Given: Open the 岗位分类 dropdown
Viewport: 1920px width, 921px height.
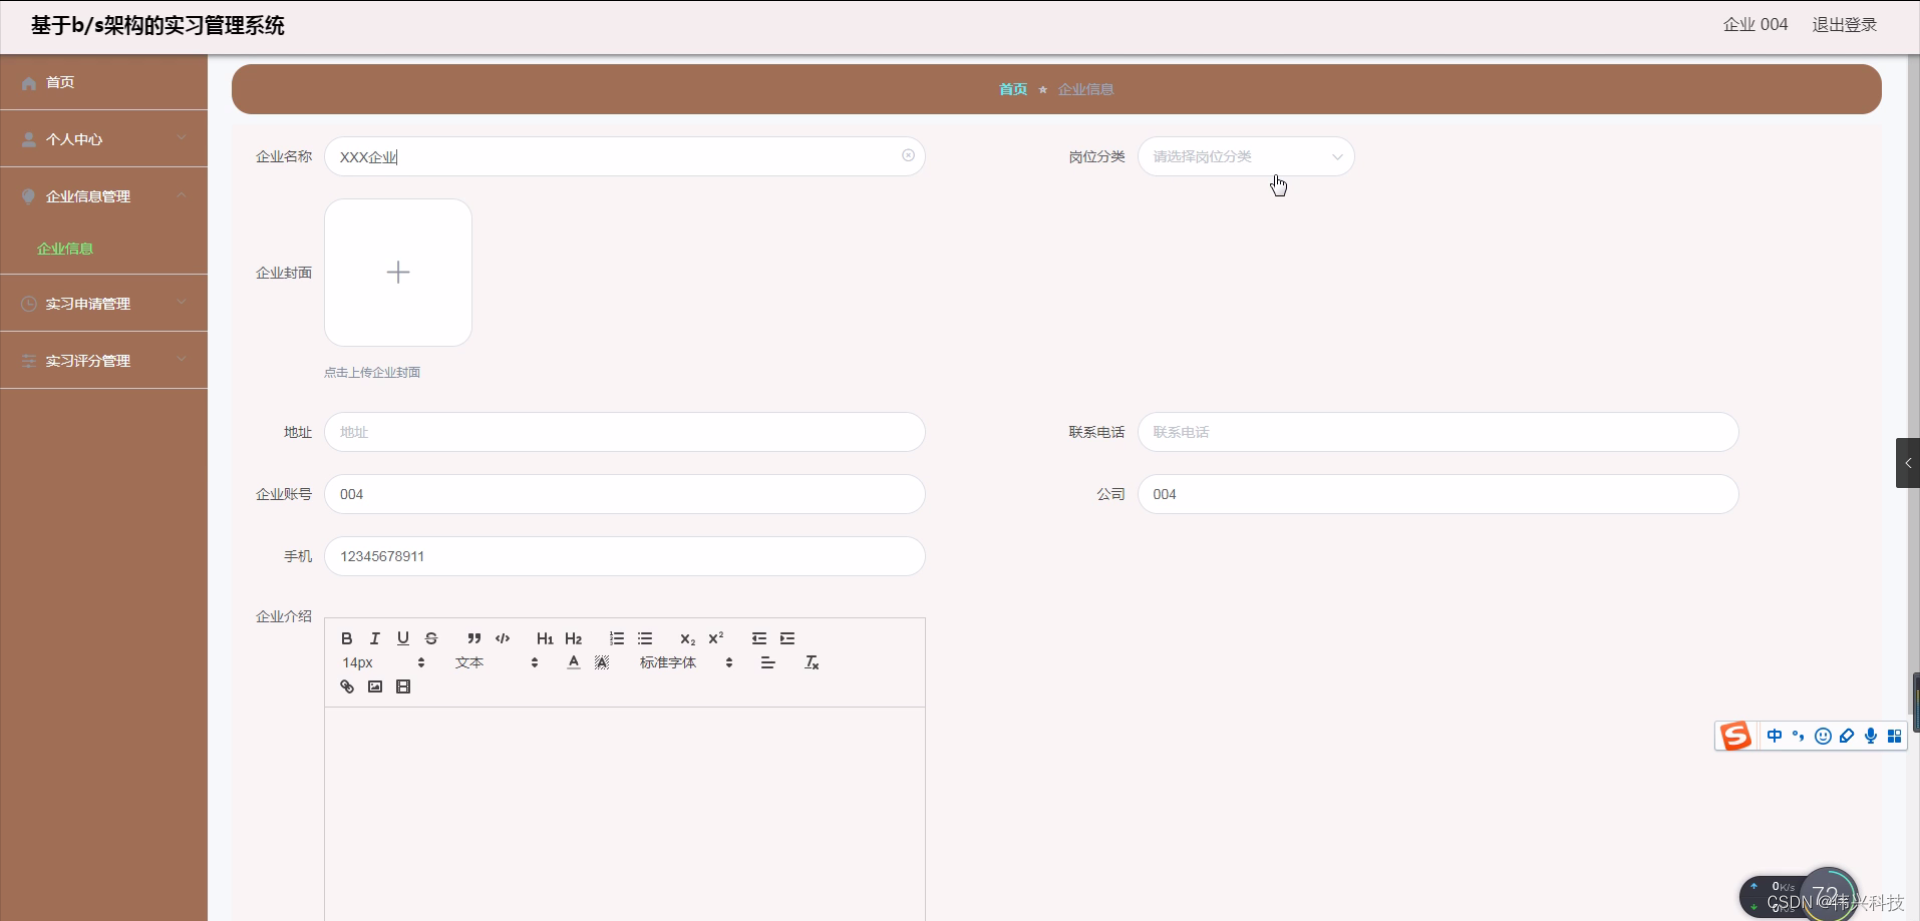Looking at the screenshot, I should point(1246,156).
